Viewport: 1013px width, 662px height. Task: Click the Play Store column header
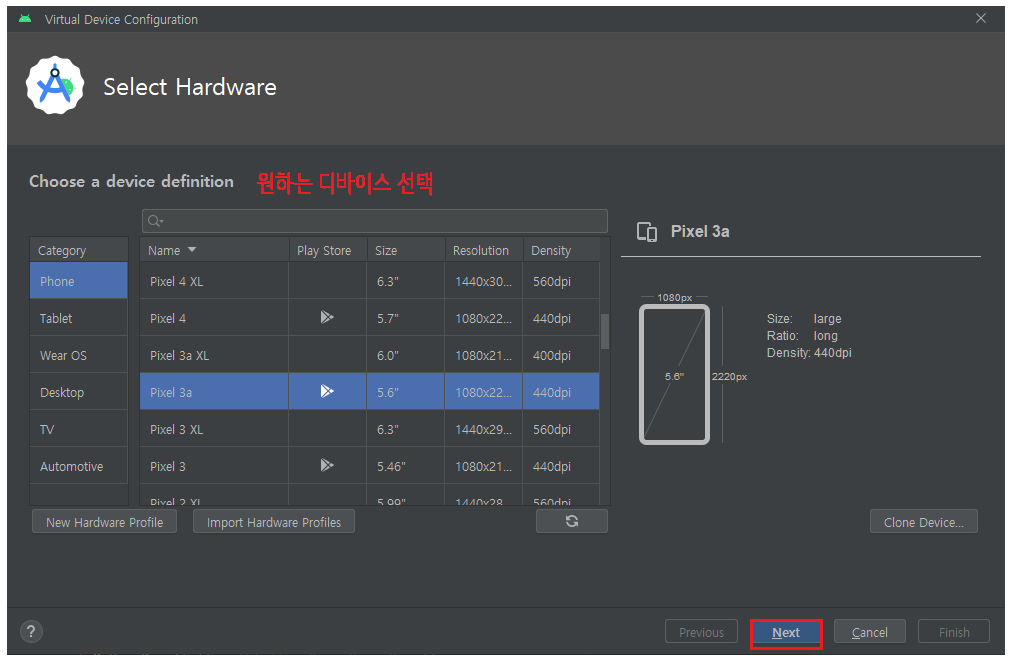[x=328, y=250]
